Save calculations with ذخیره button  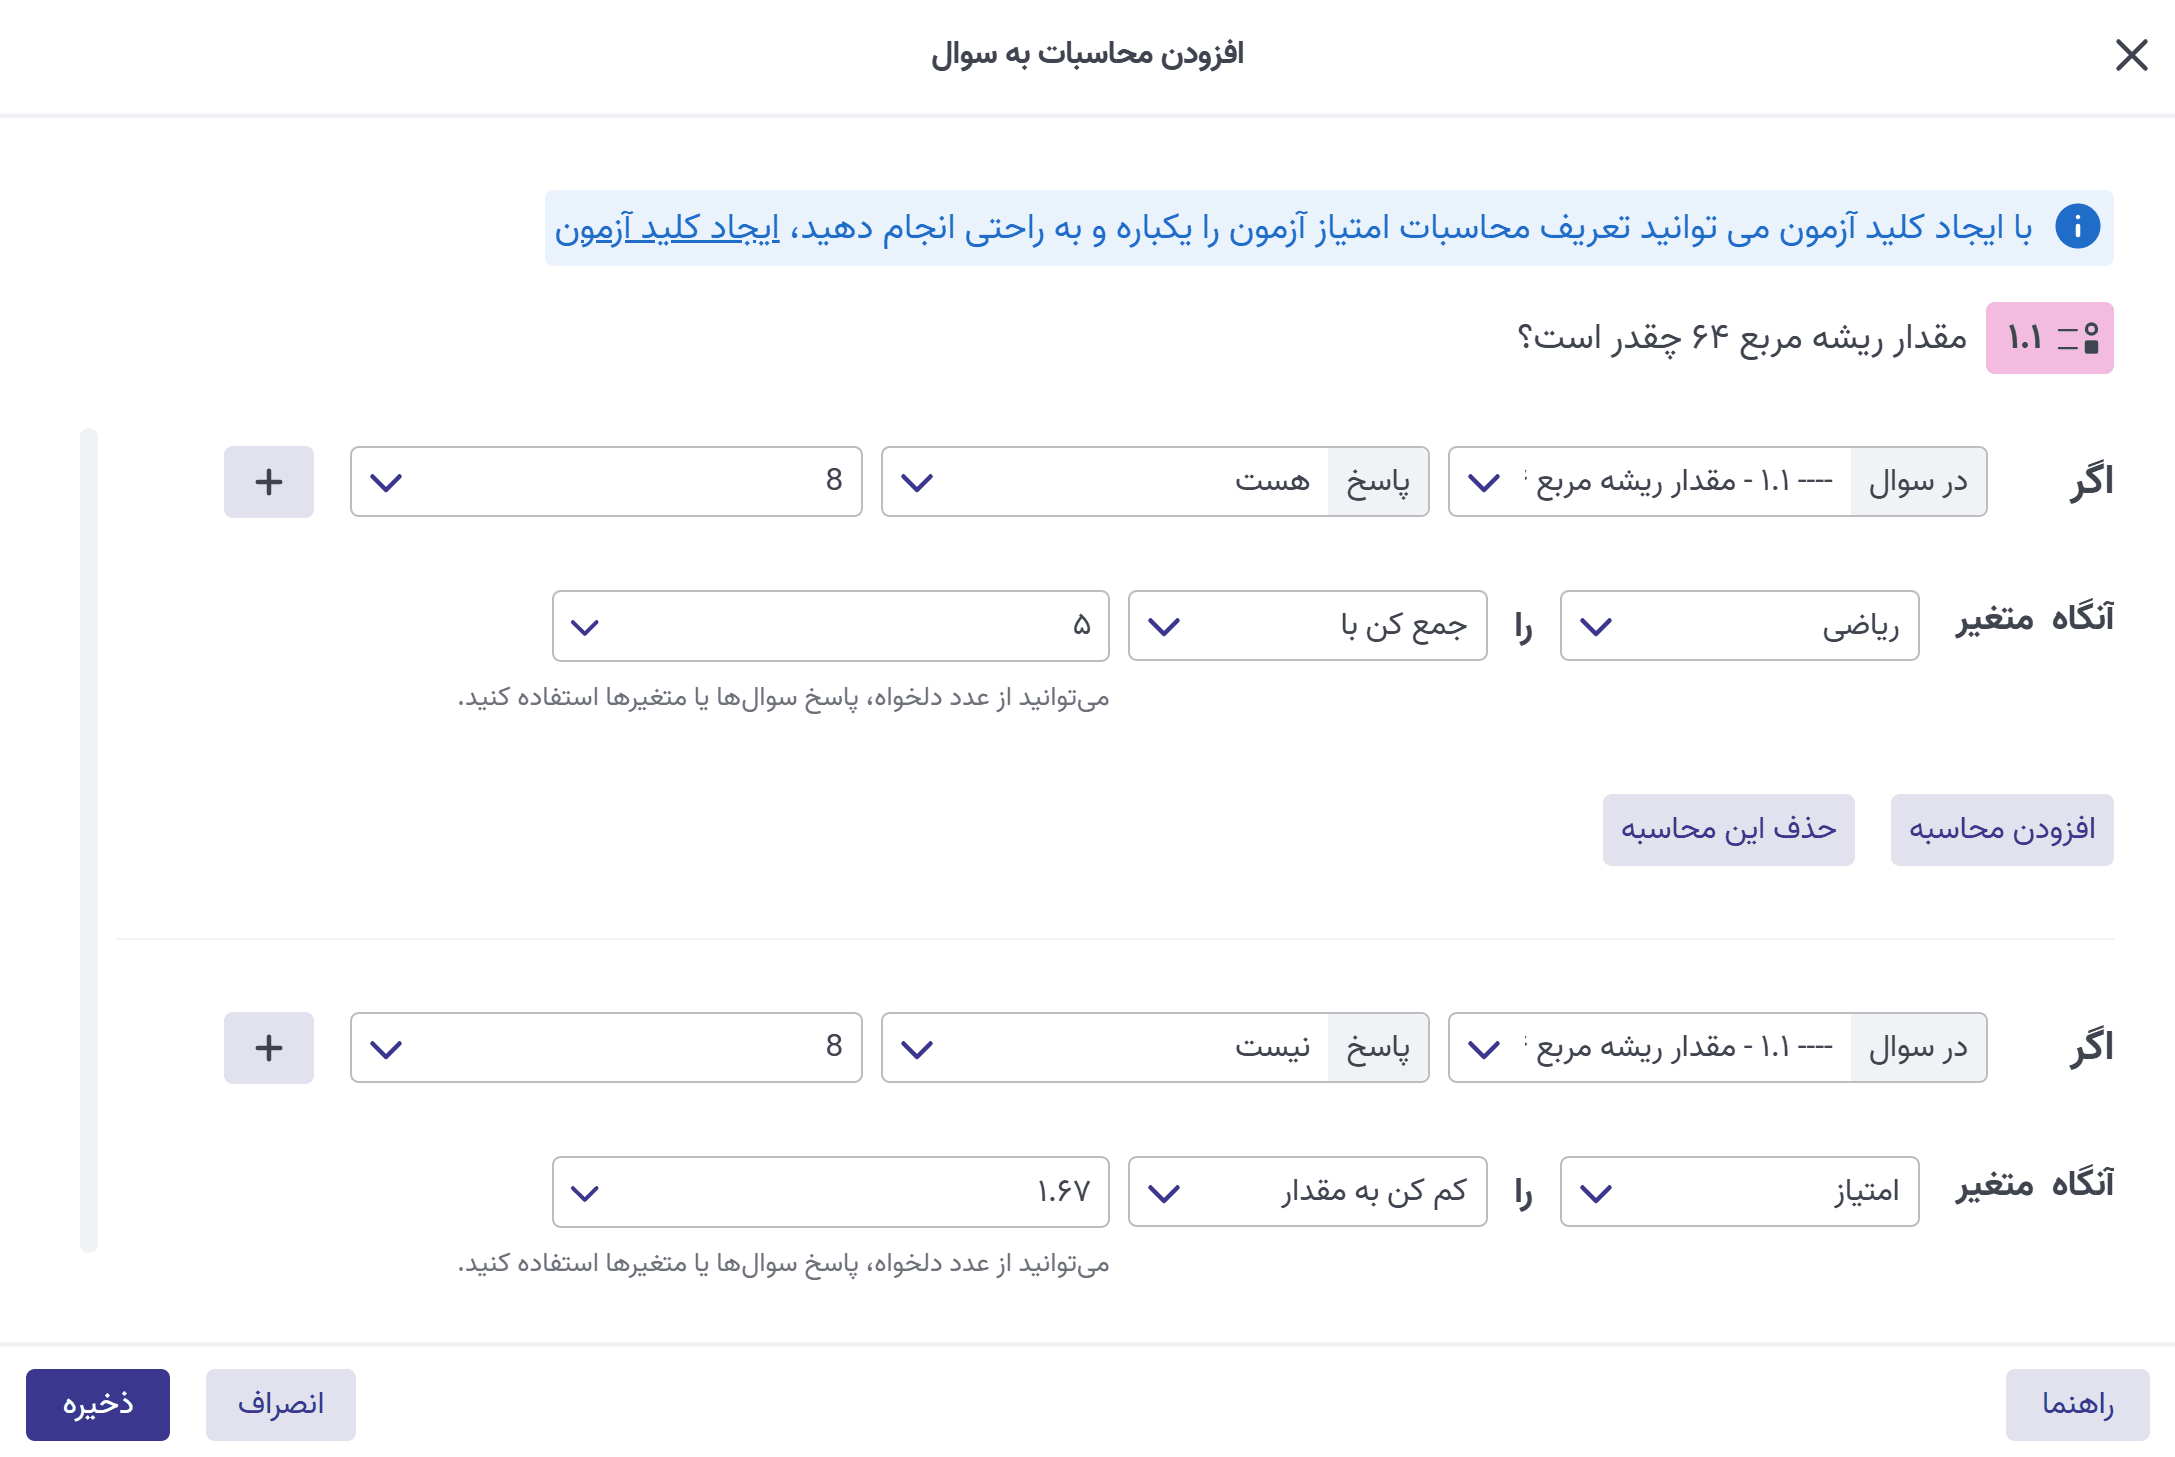[x=98, y=1404]
